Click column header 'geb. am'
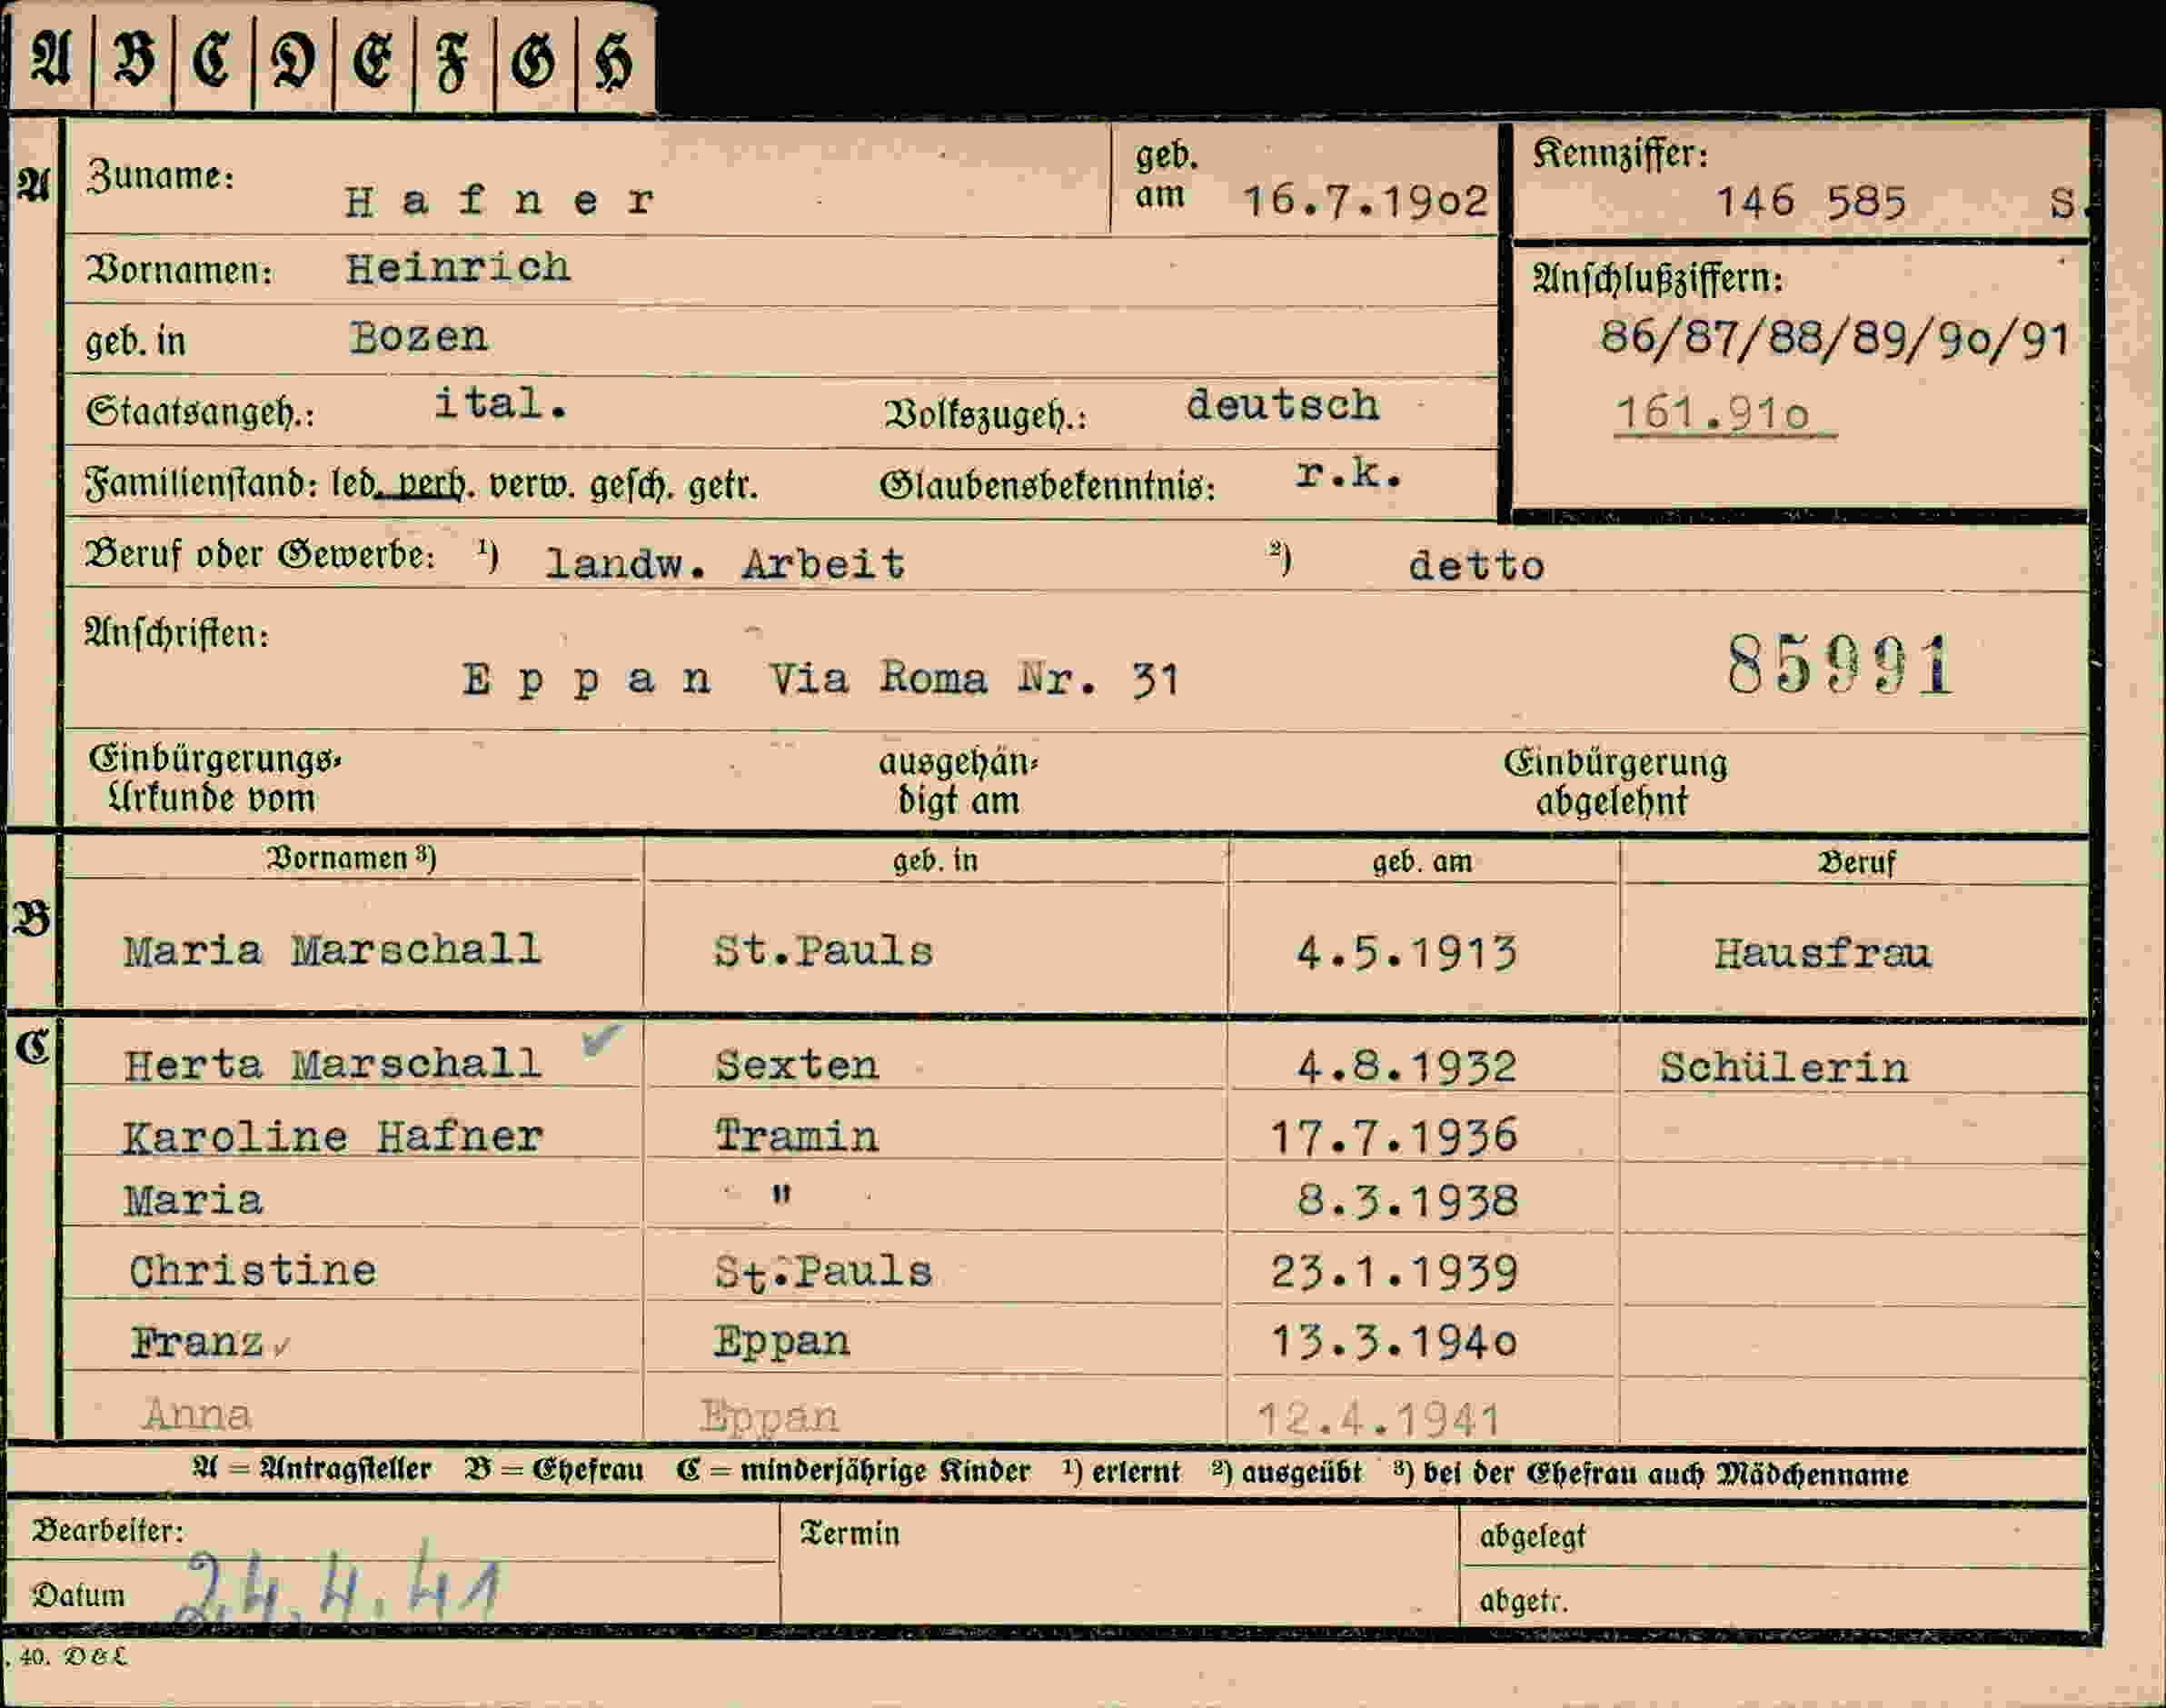The height and width of the screenshot is (1708, 2166). [1422, 862]
